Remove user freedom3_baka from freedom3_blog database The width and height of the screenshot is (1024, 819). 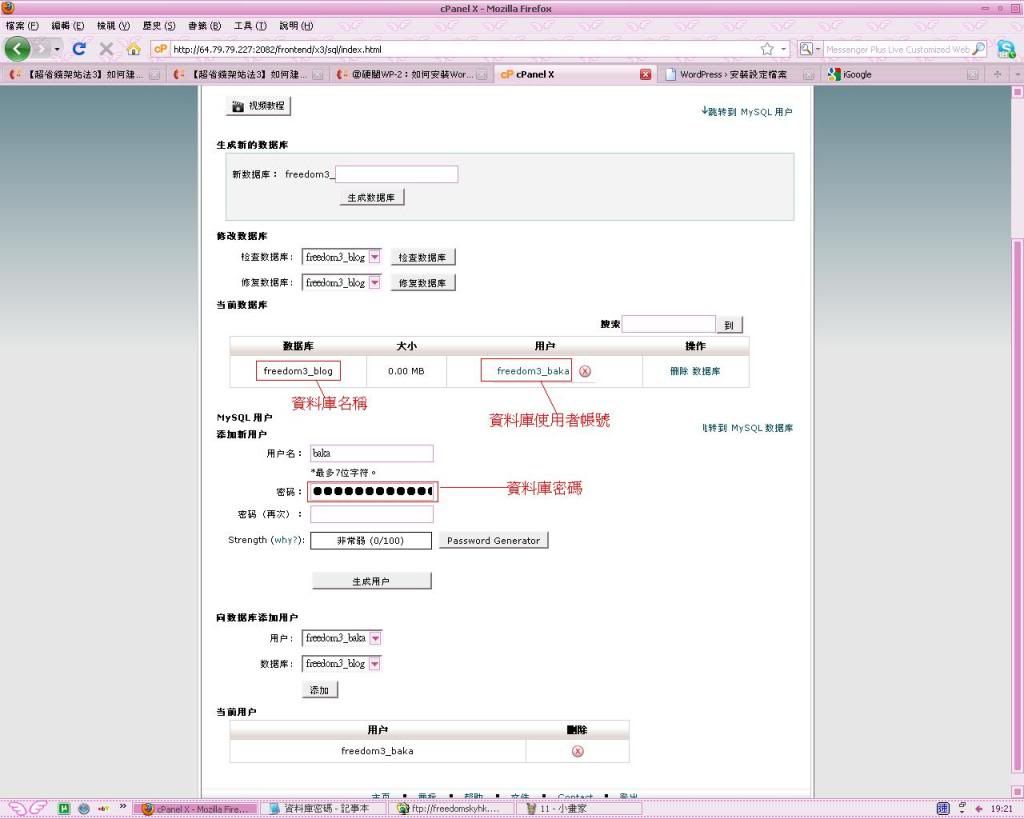[585, 371]
